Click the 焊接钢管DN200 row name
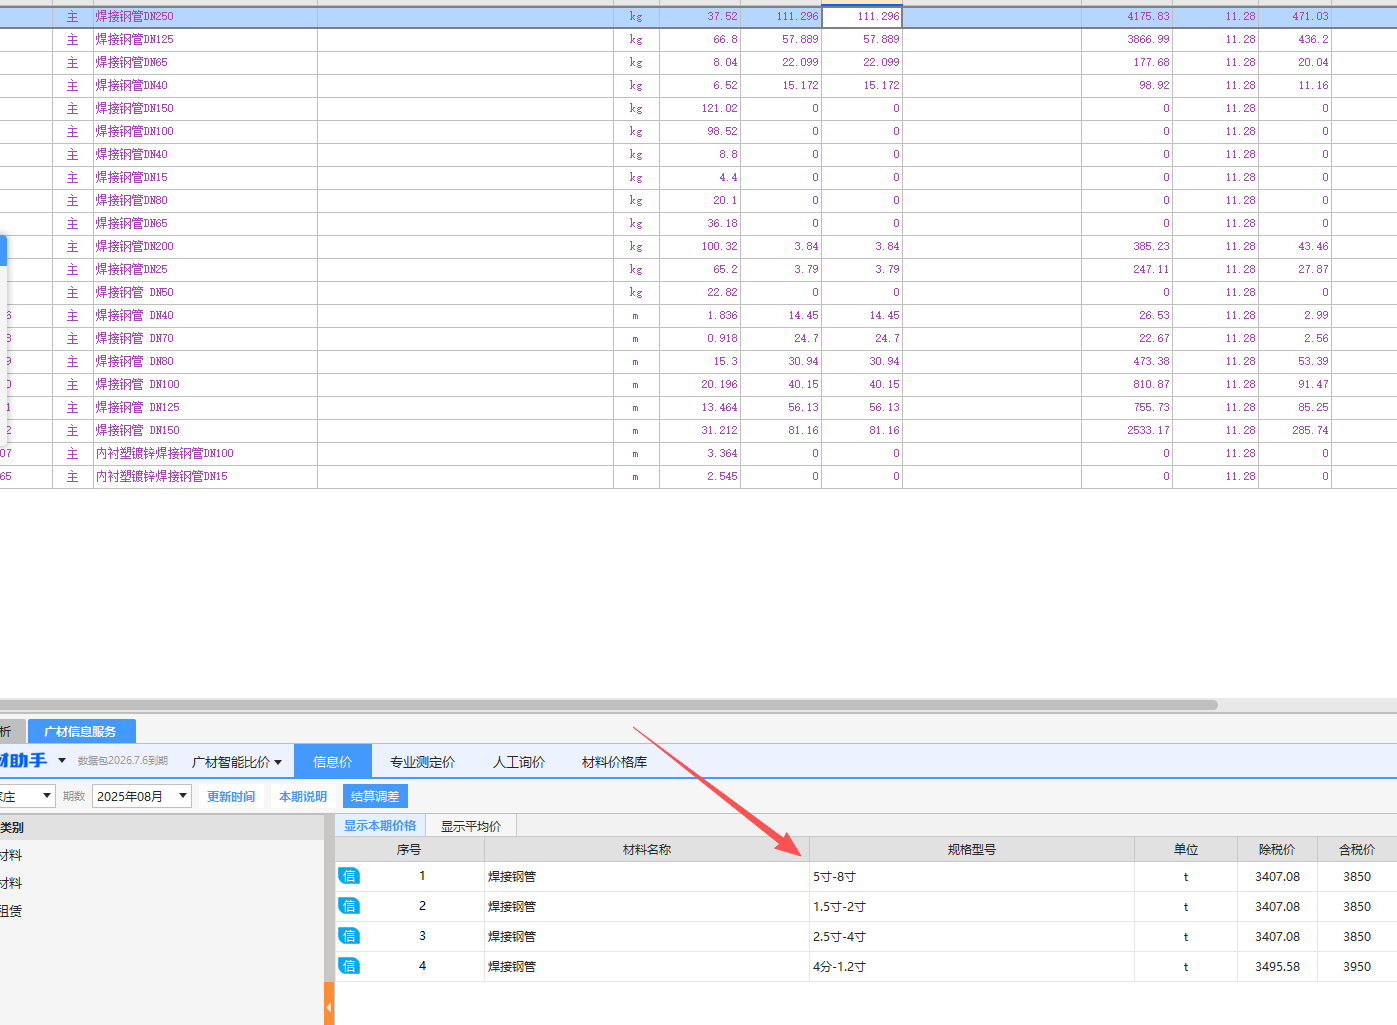 (x=135, y=247)
